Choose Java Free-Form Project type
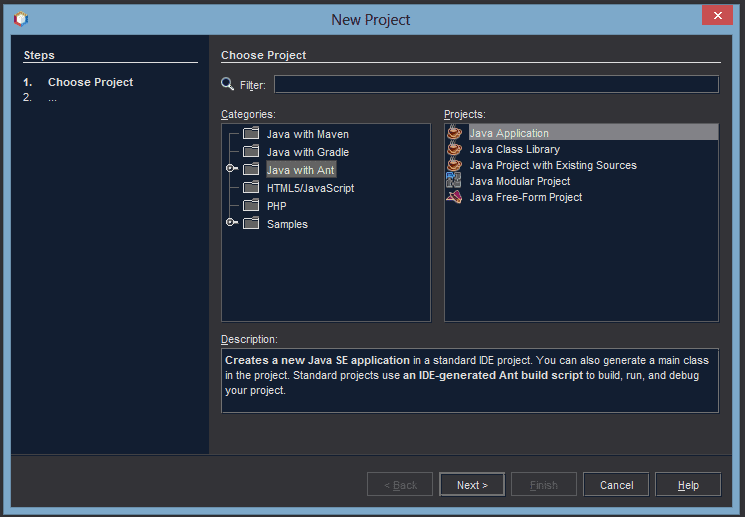The image size is (745, 517). [x=525, y=197]
